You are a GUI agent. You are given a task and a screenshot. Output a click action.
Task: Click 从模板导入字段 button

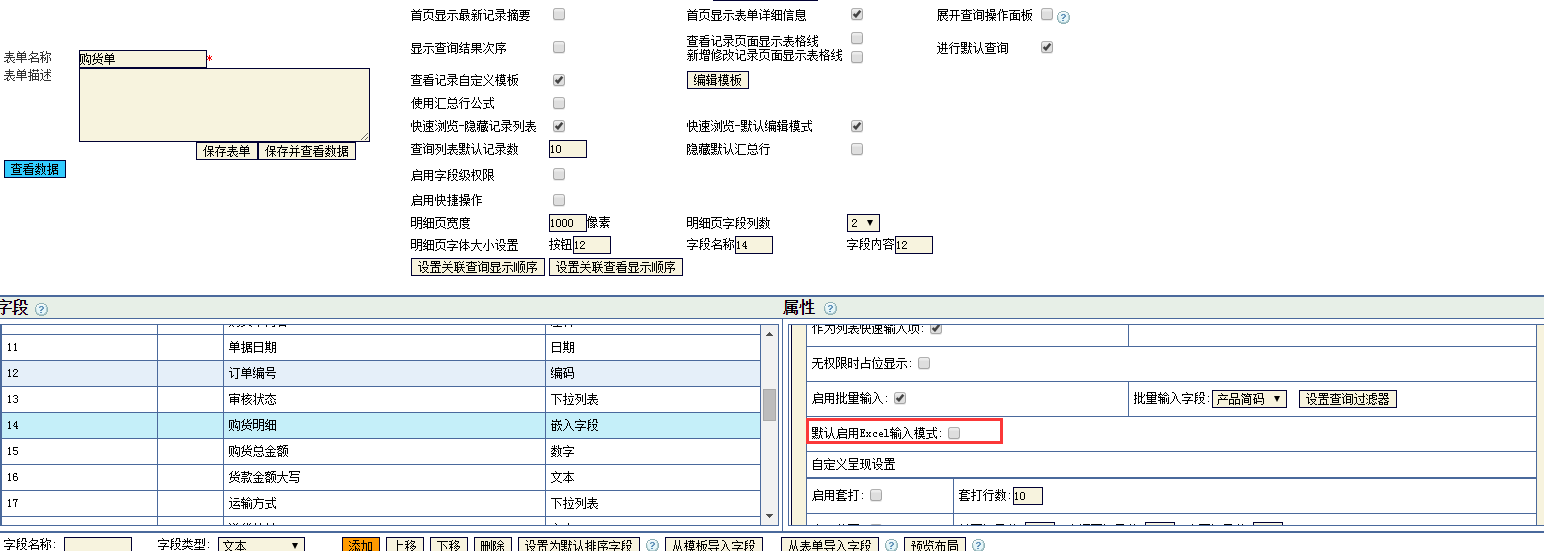point(716,546)
